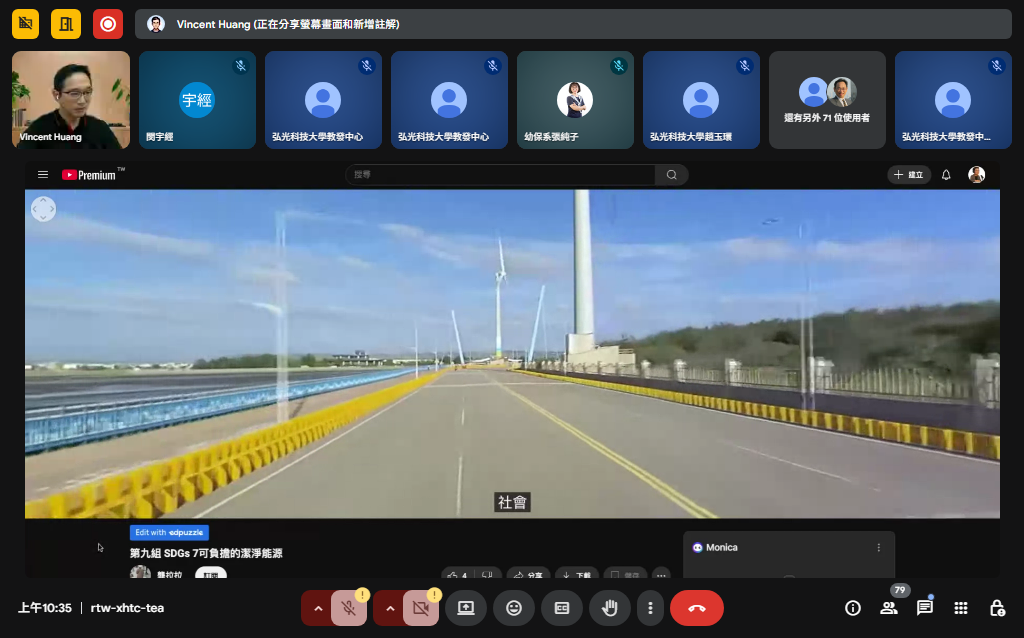Click the channel avatar under video title
This screenshot has width=1024, height=638.
coord(140,573)
